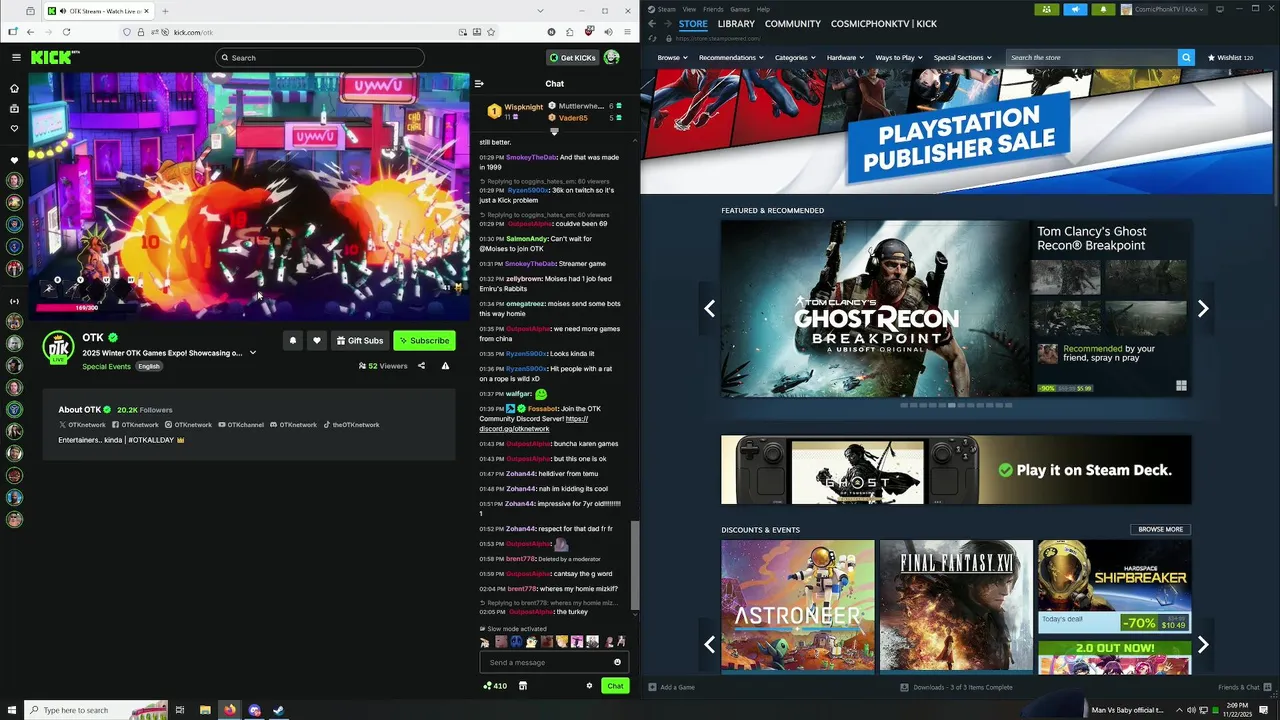Open Steam's View menu

(x=689, y=9)
